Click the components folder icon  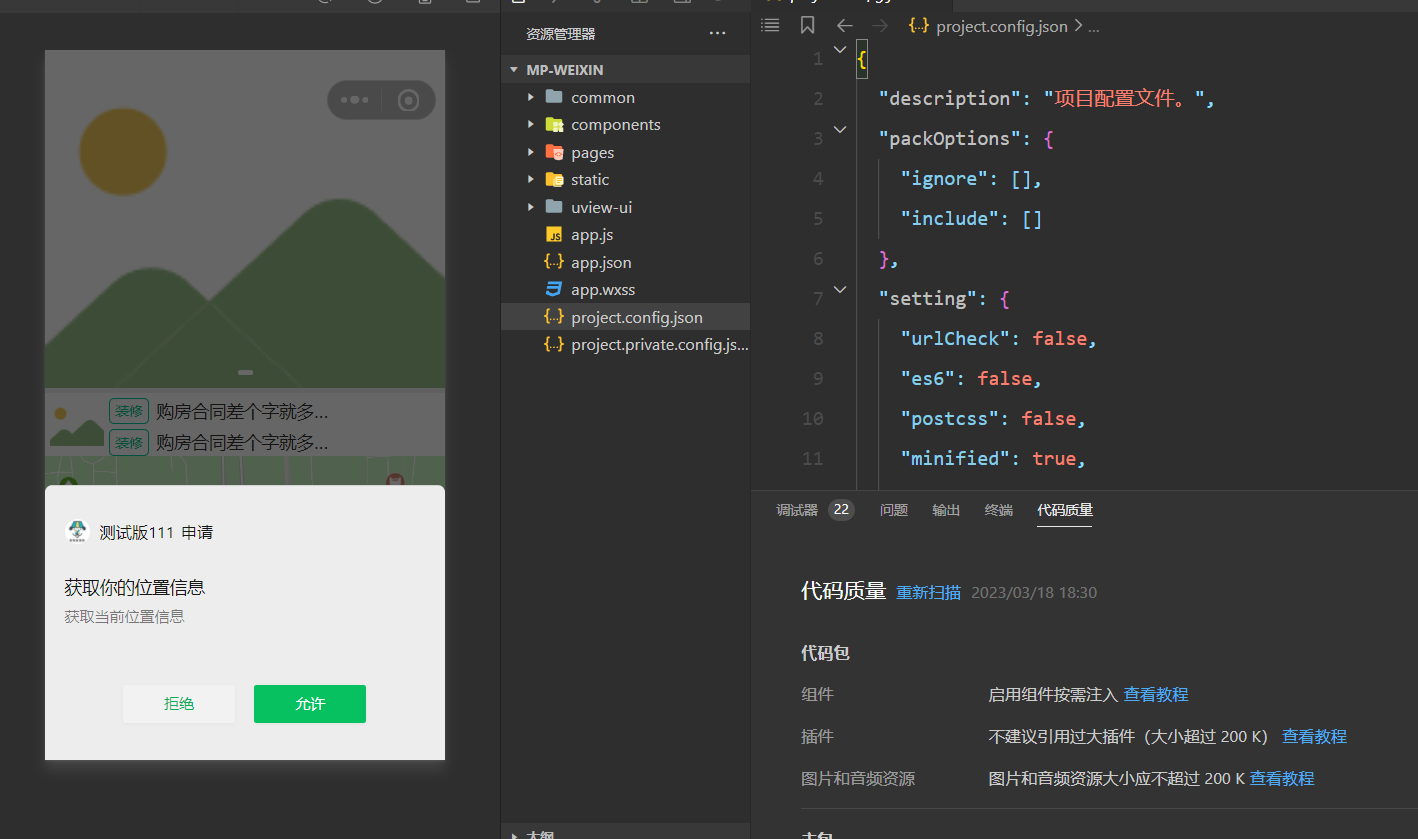tap(554, 125)
